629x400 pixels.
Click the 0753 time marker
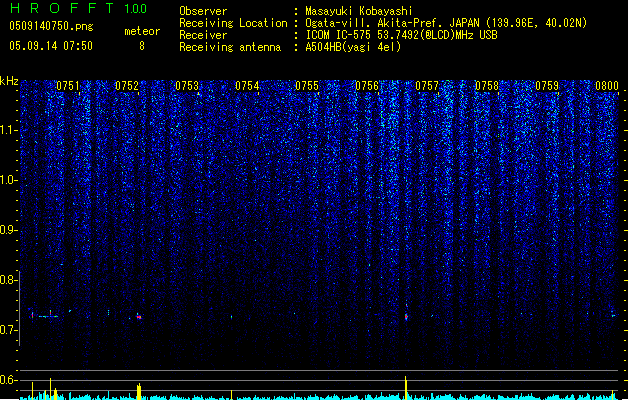[187, 86]
